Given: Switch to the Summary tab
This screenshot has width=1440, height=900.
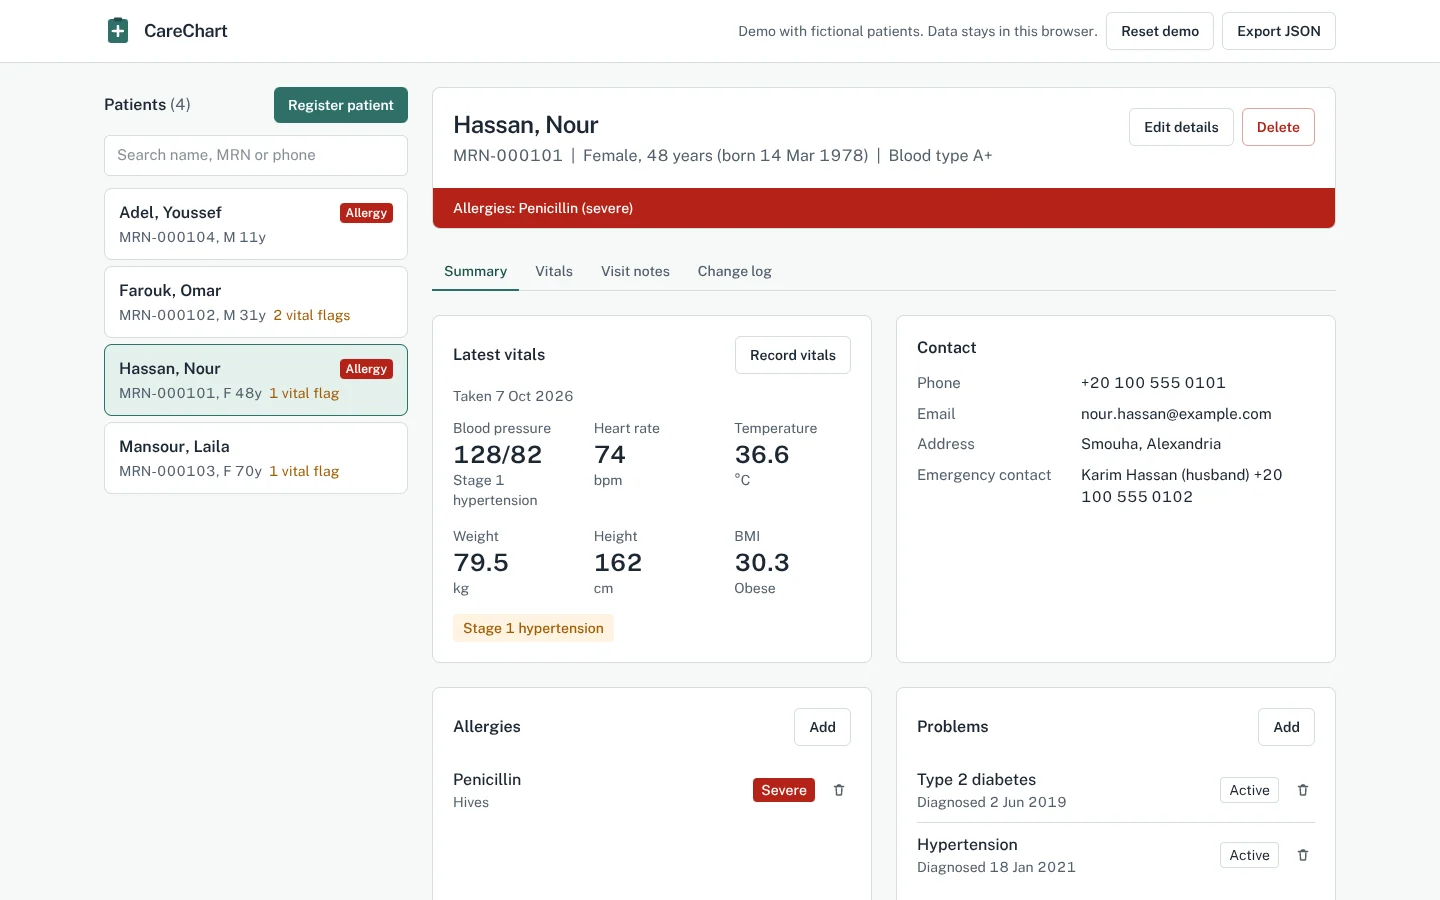Looking at the screenshot, I should (475, 271).
